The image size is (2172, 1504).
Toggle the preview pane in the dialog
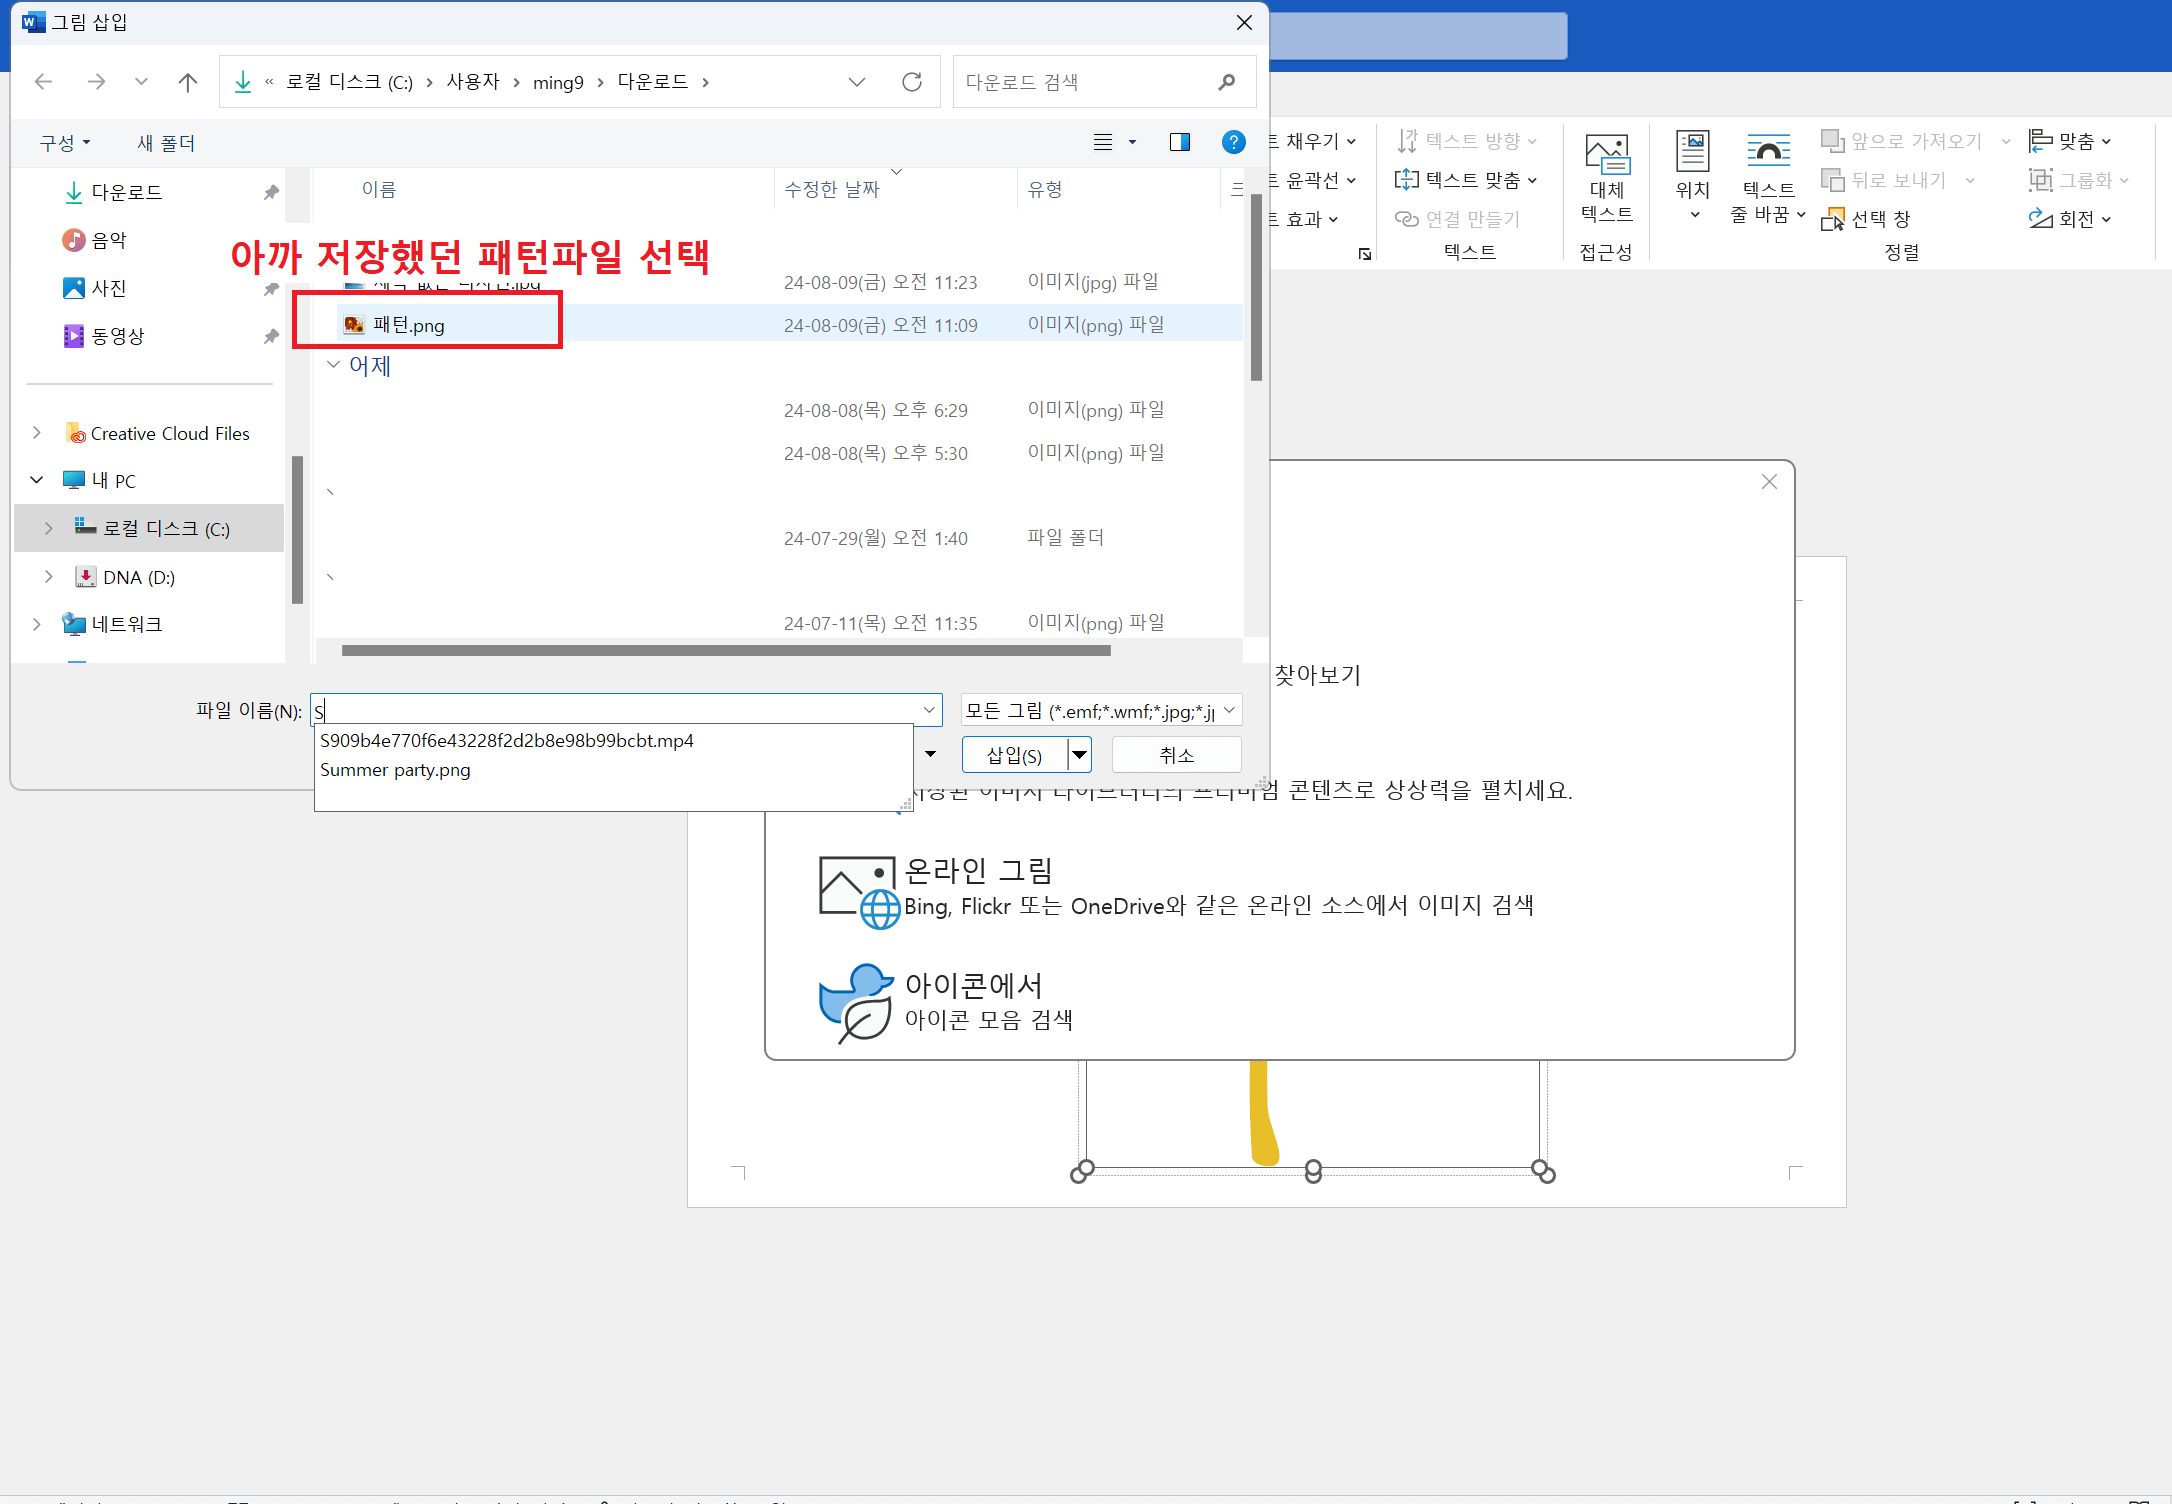coord(1179,141)
